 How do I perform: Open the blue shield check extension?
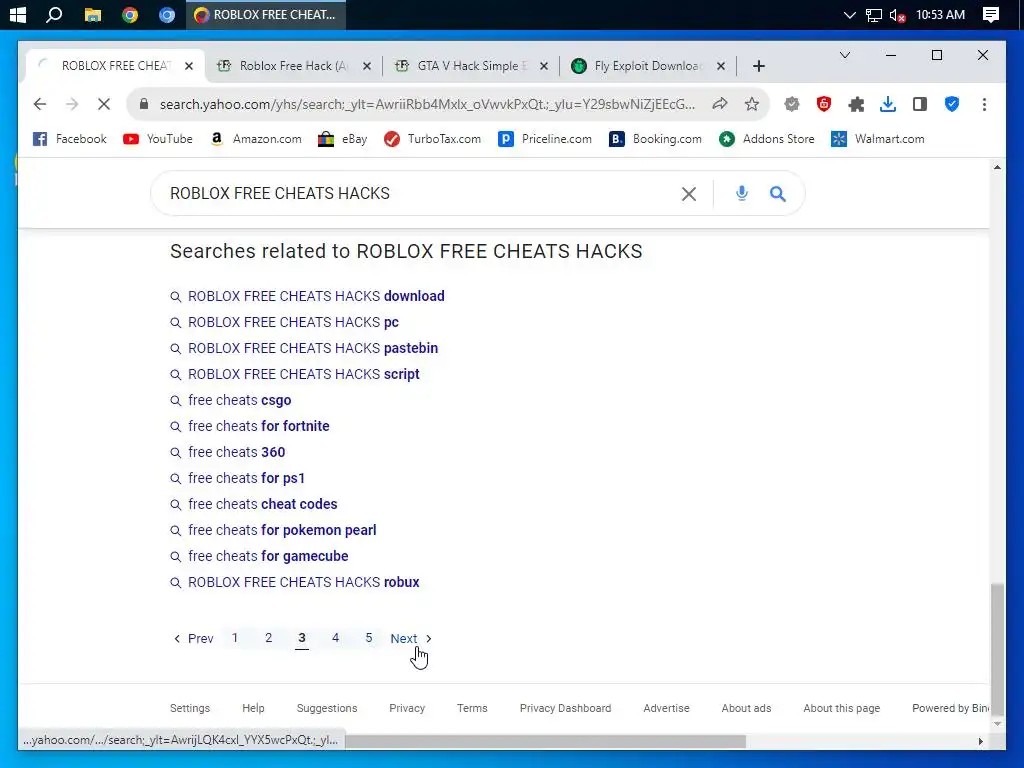pyautogui.click(x=952, y=104)
